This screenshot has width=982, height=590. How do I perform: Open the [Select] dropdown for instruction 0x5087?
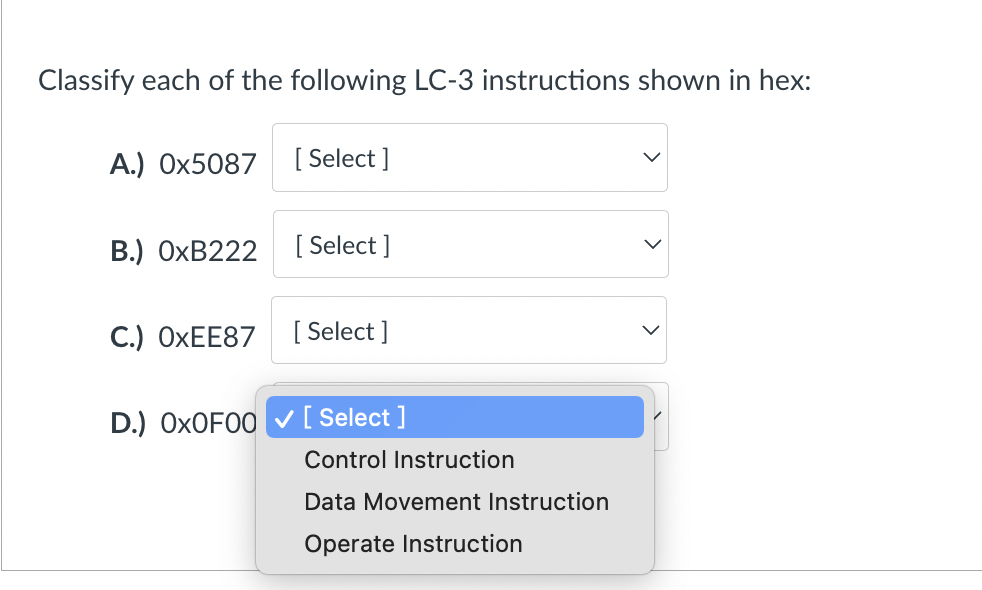(x=470, y=157)
